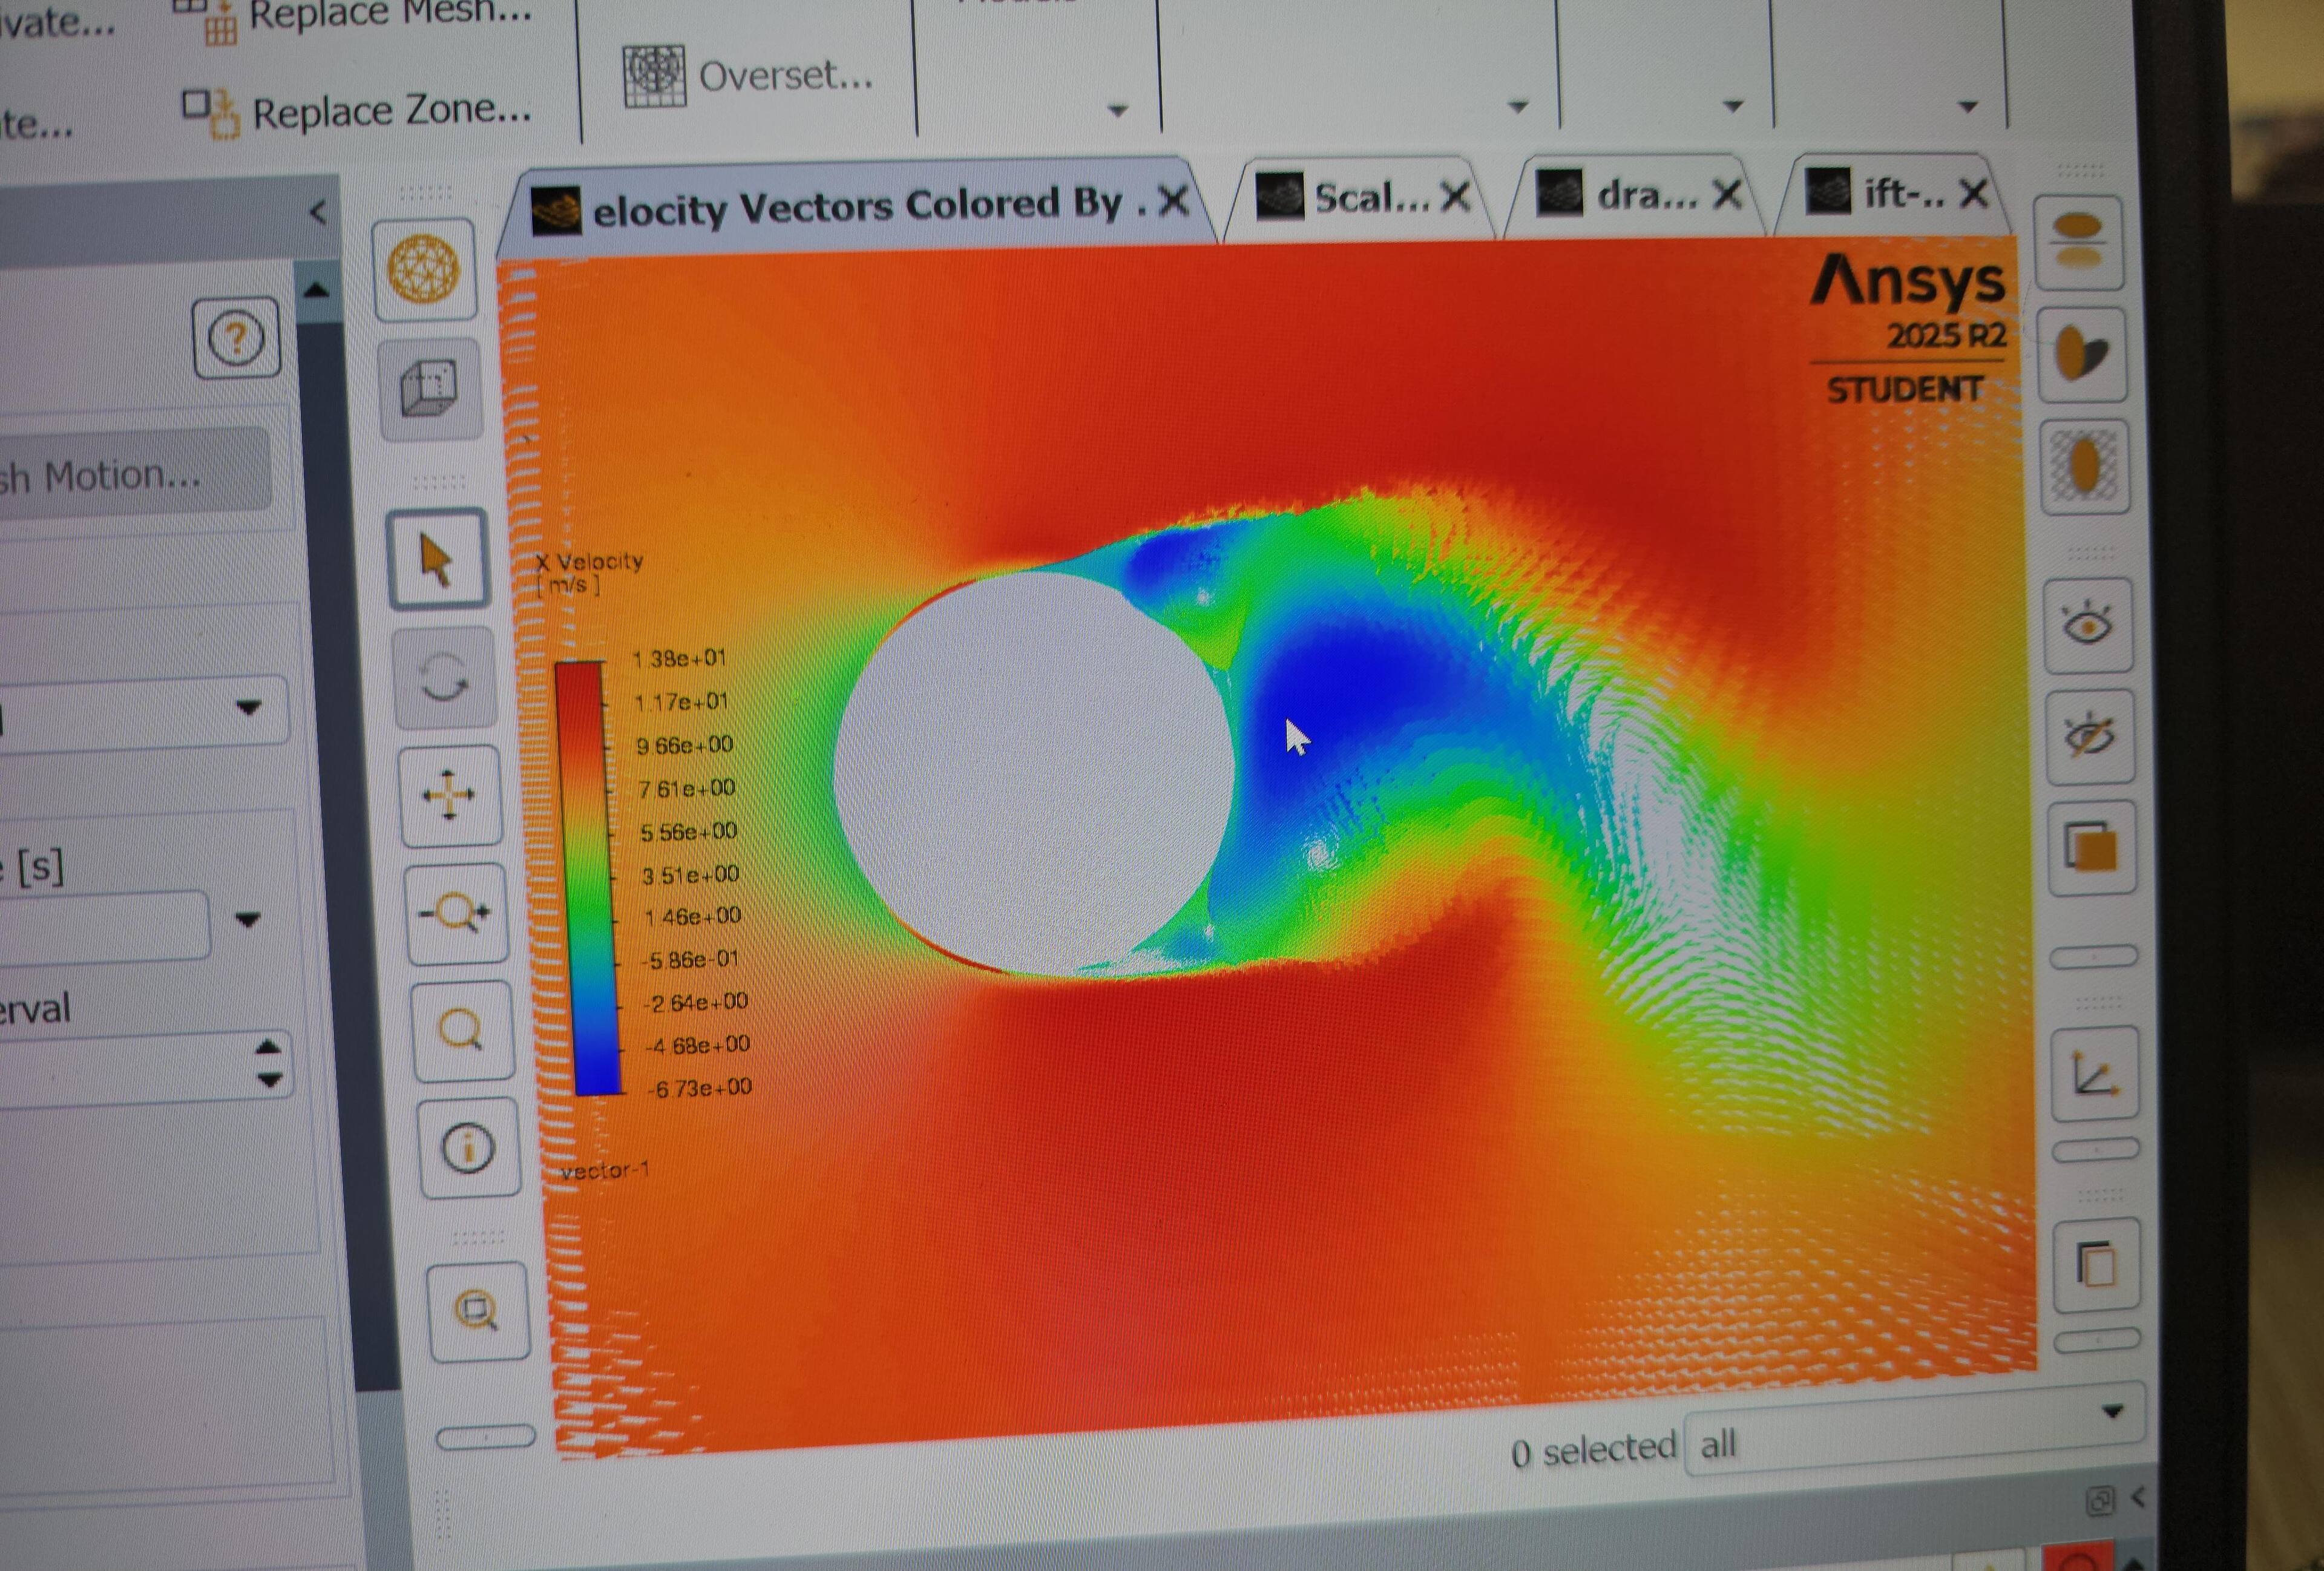Open the dropdown beside the [s] field
The height and width of the screenshot is (1571, 2324).
click(x=247, y=919)
